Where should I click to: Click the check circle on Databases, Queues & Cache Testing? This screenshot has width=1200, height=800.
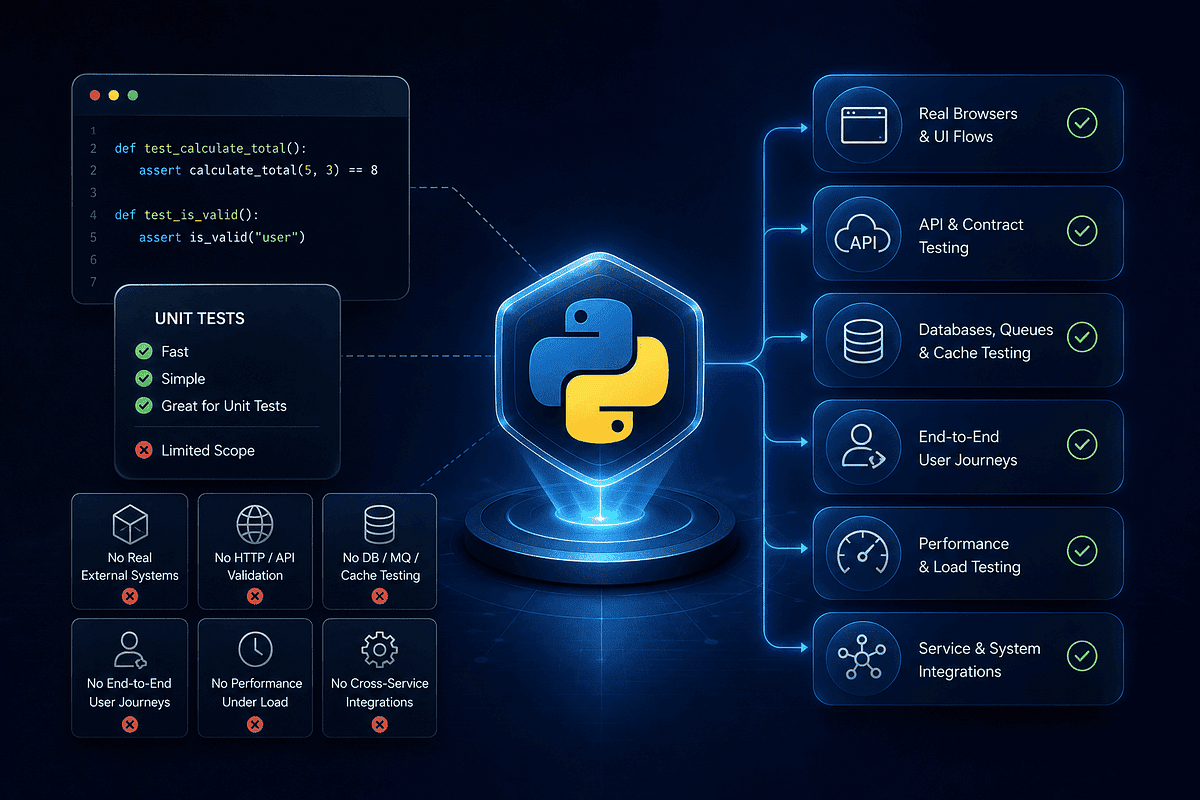[1082, 337]
